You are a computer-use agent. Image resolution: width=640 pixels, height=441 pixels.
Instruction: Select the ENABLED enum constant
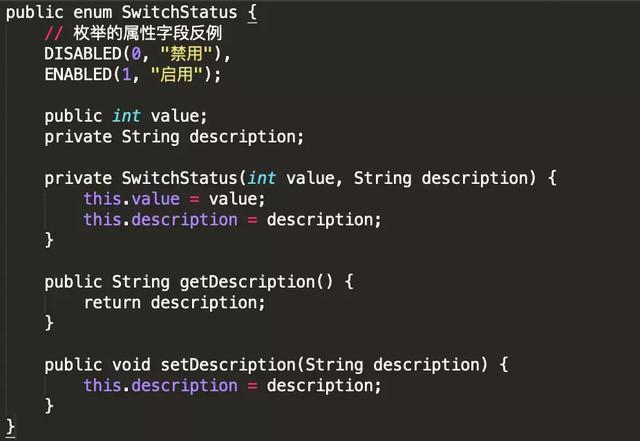(x=78, y=74)
